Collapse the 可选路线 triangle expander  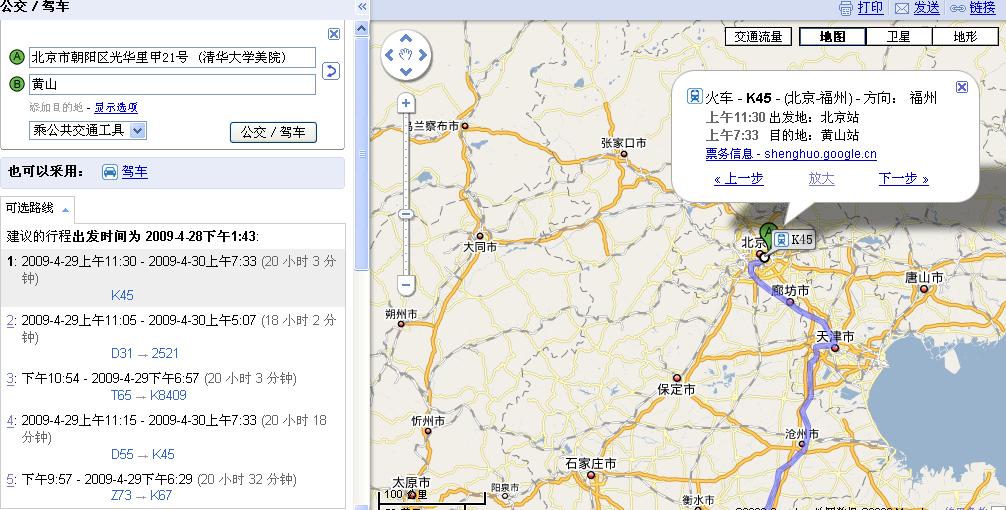click(65, 210)
